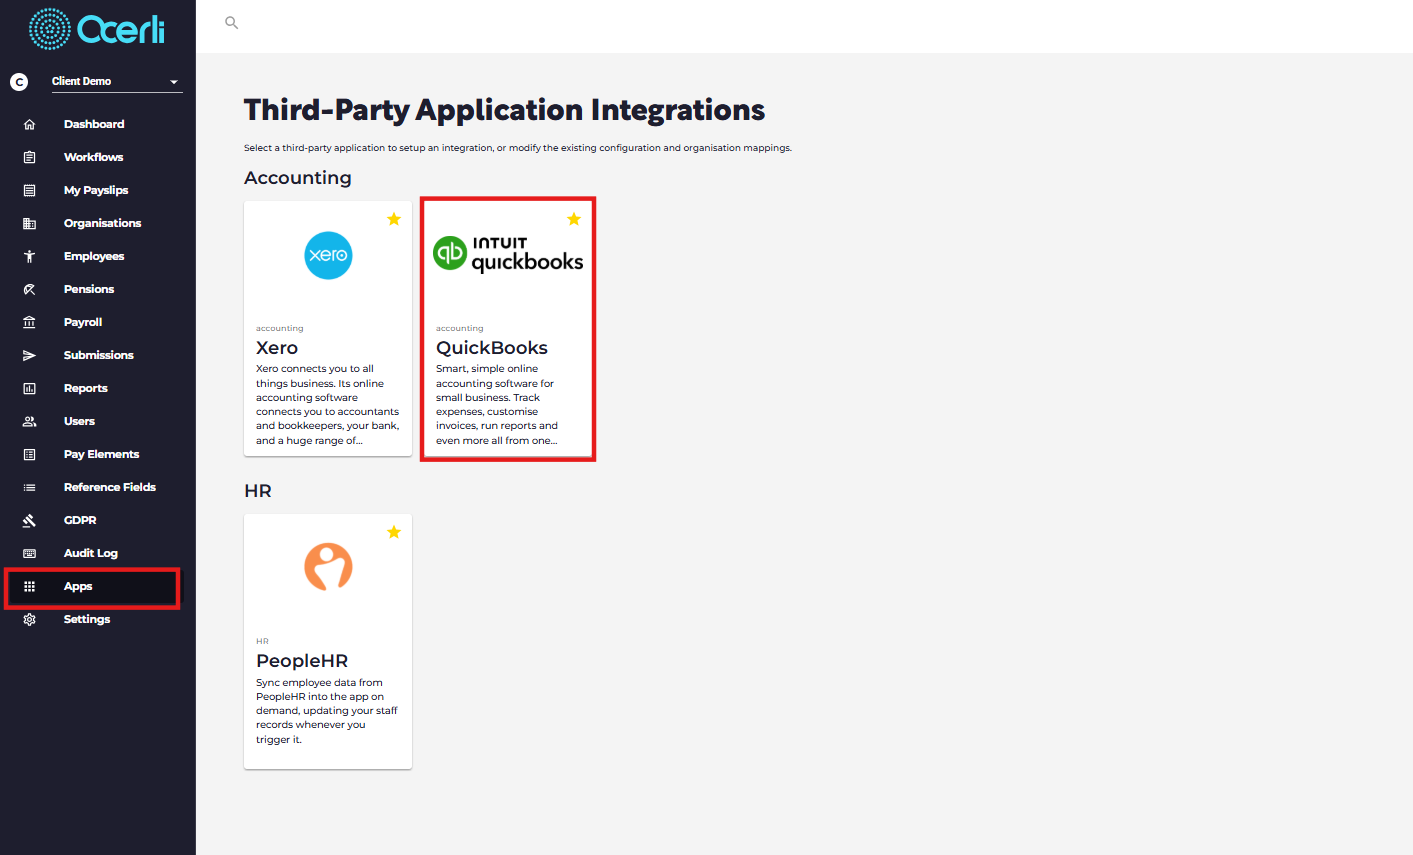Toggle the favourite star on PeopleHR card
Image resolution: width=1413 pixels, height=855 pixels.
click(x=394, y=532)
